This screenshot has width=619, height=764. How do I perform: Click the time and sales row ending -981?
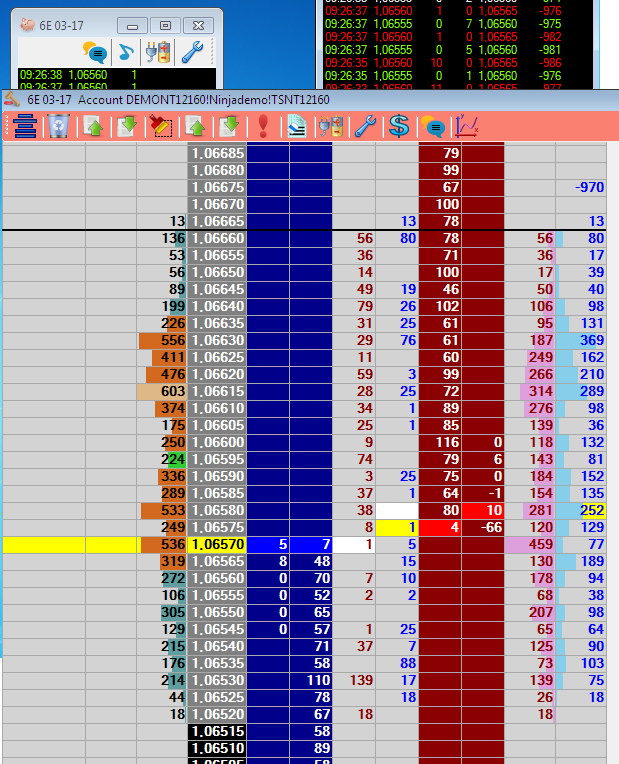point(443,50)
